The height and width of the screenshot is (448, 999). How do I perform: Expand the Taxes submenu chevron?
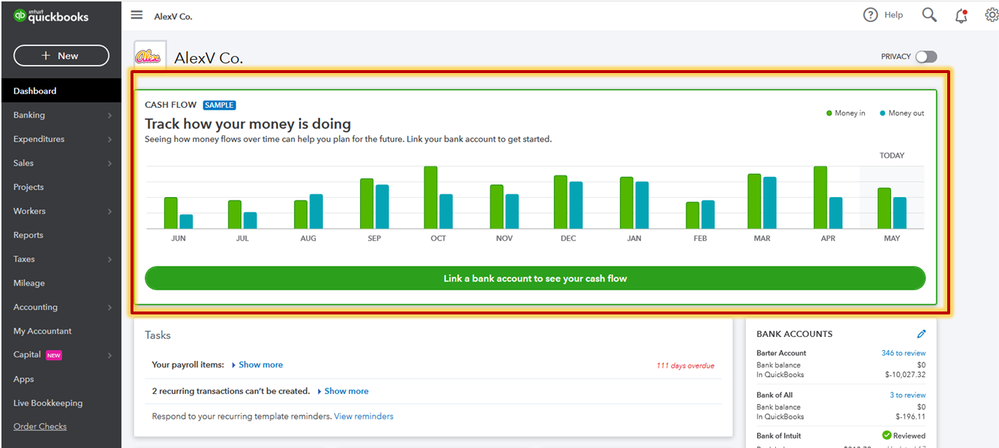110,259
